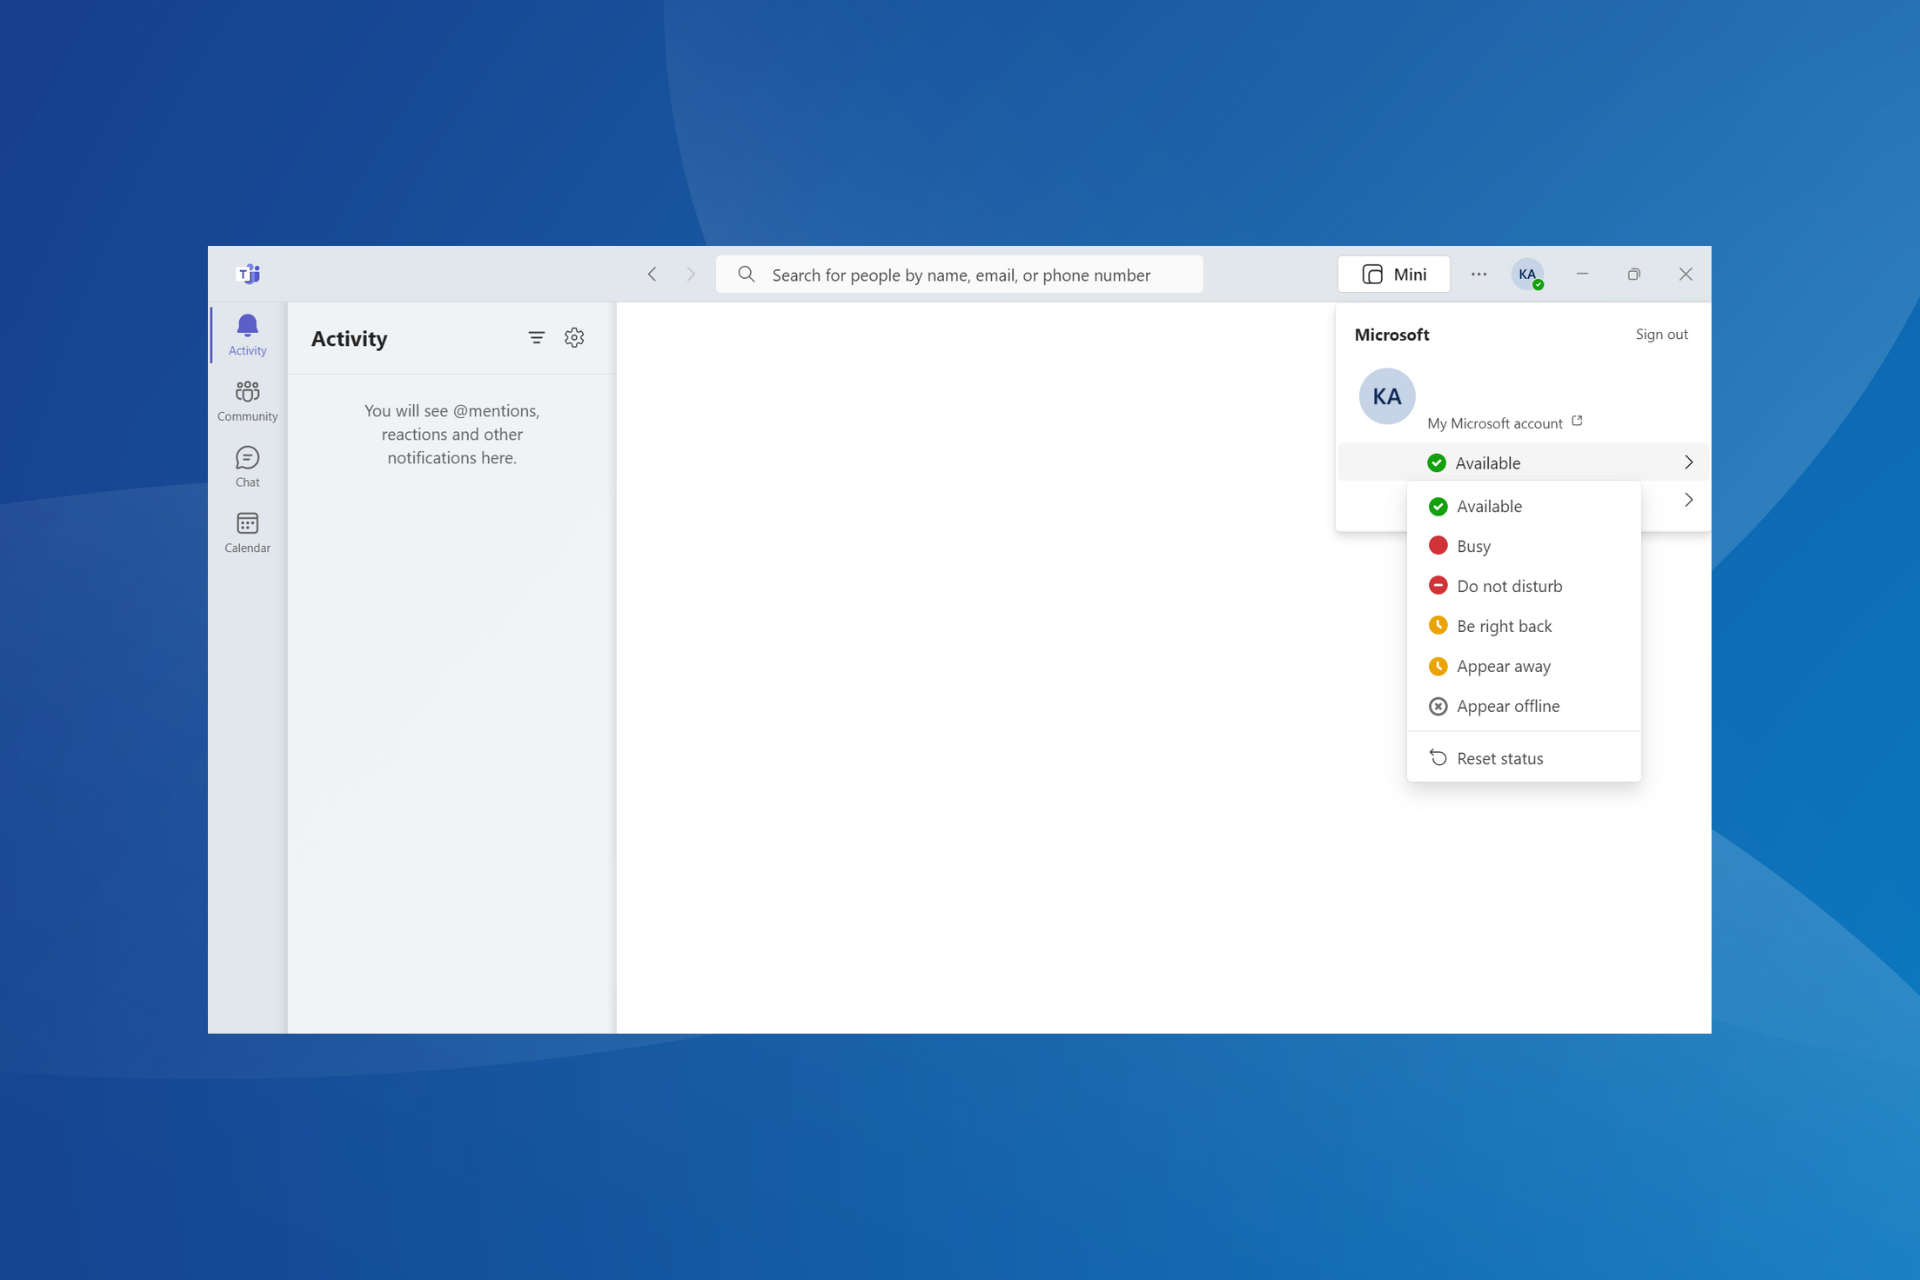Choose Reset status
The image size is (1920, 1280).
coord(1523,758)
